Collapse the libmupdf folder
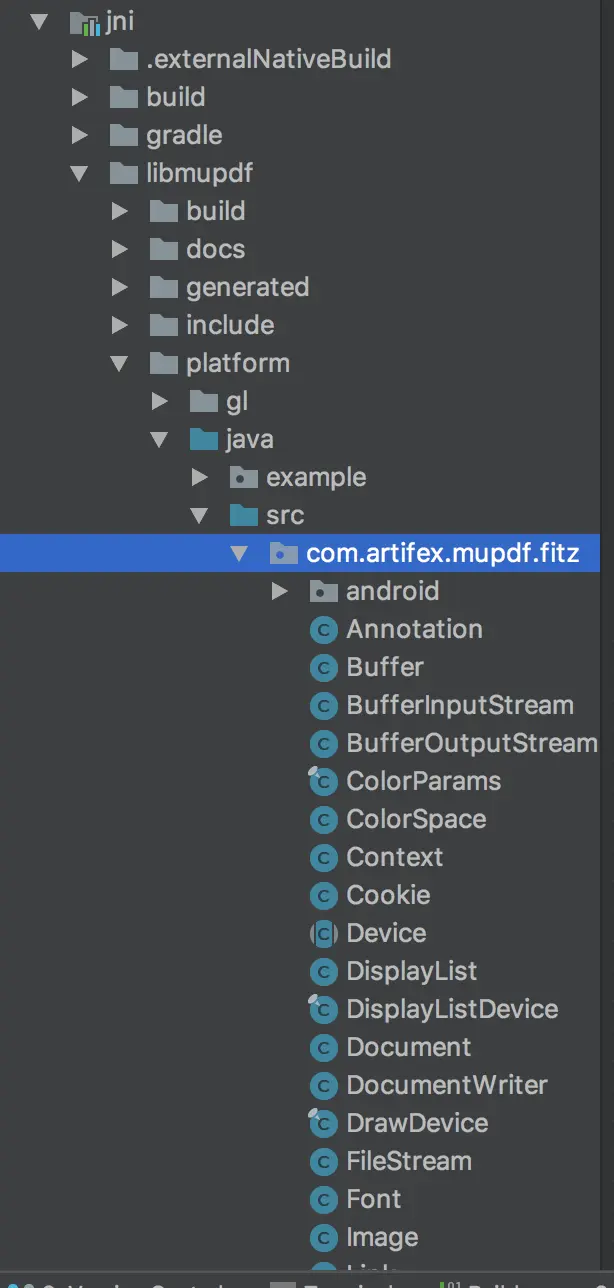 [x=80, y=173]
